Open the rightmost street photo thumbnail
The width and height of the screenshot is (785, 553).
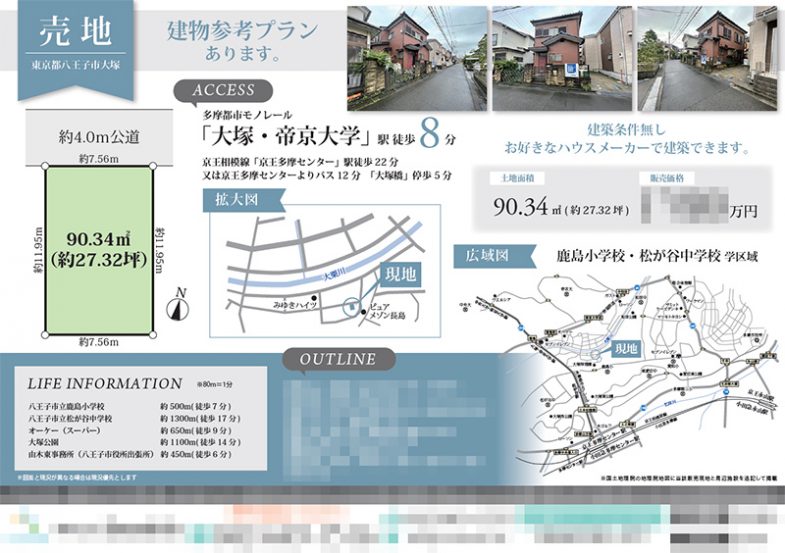tap(707, 58)
